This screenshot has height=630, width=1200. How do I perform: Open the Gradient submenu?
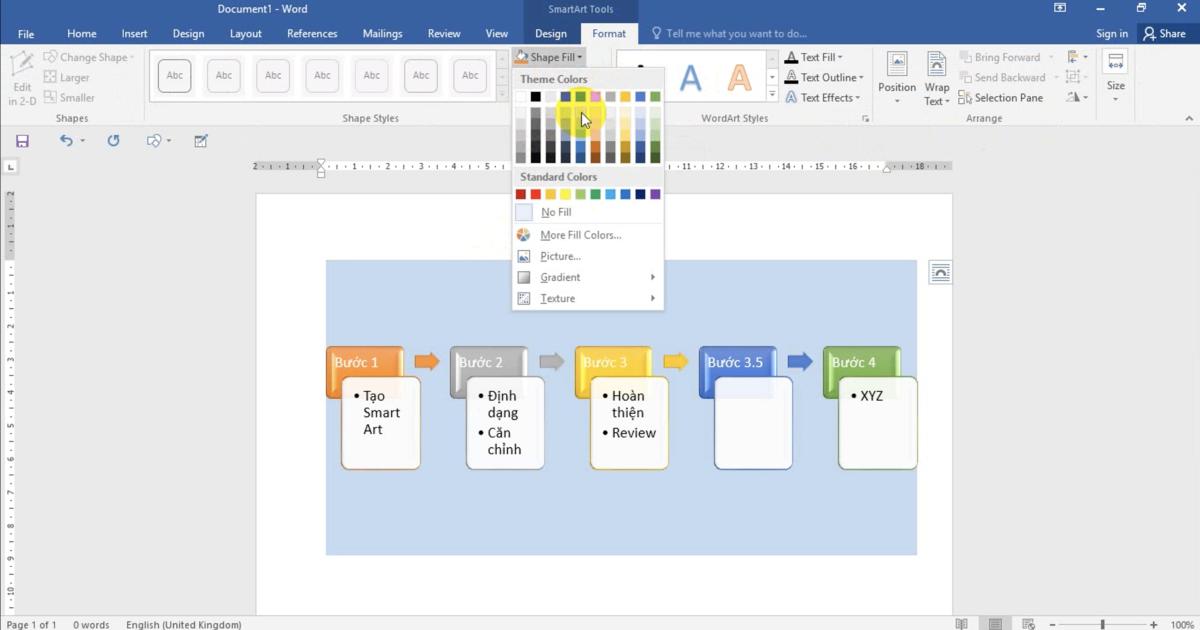[x=587, y=277]
